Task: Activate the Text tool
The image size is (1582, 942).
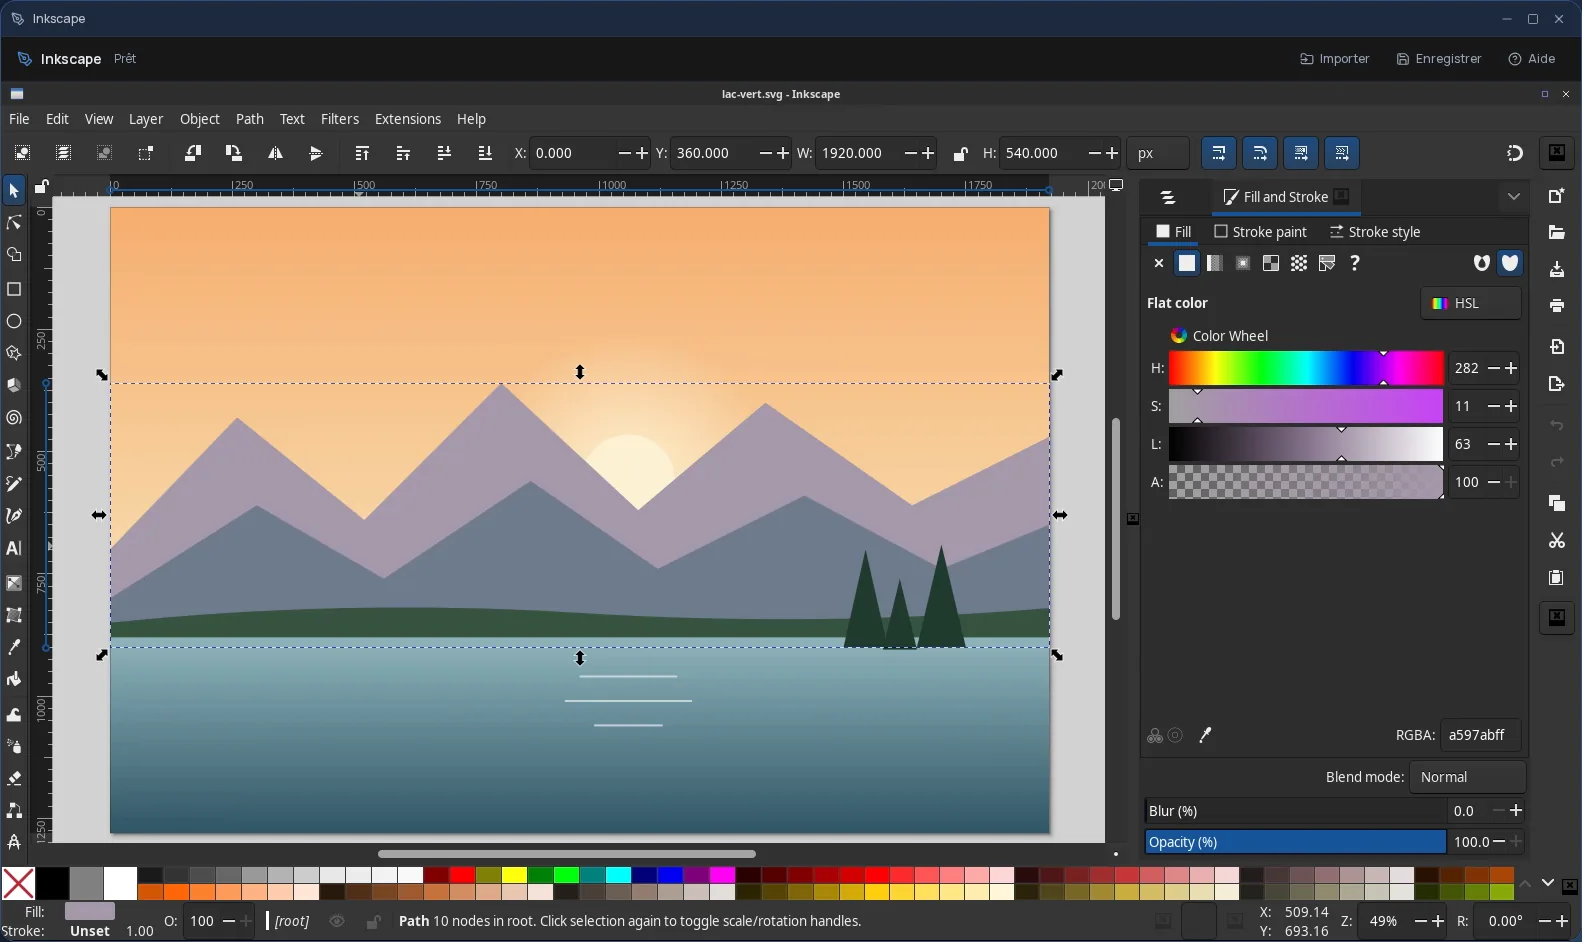Action: tap(14, 548)
